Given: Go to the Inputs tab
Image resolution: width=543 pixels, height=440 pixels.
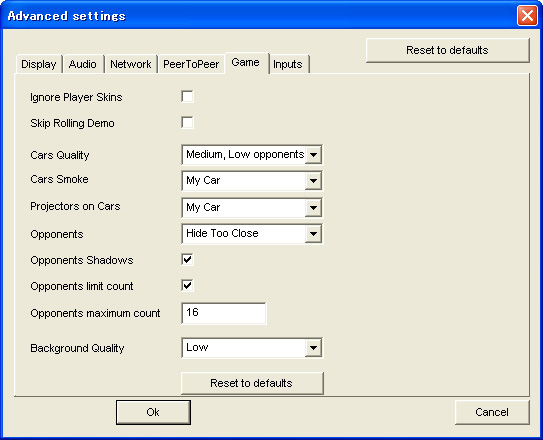Looking at the screenshot, I should (288, 64).
